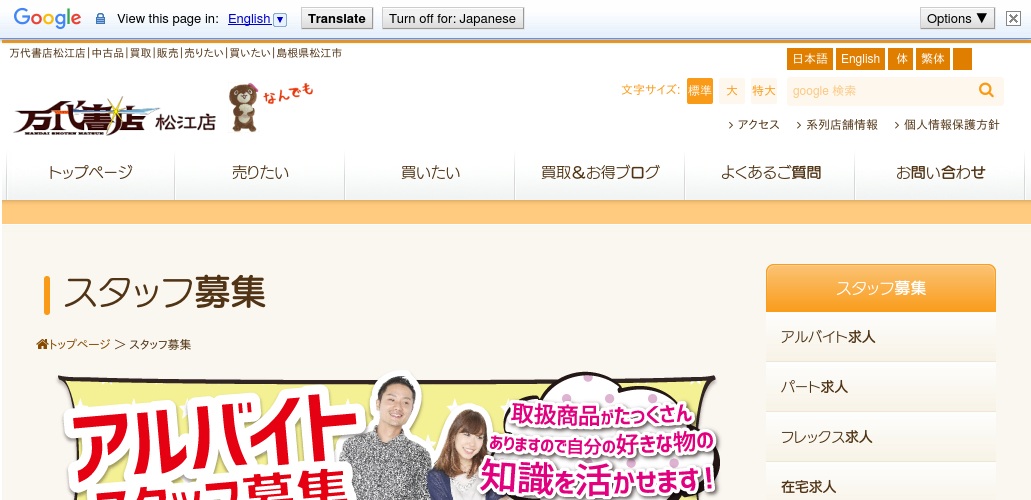The image size is (1031, 500).
Task: Set text size to 特大
Action: point(764,91)
